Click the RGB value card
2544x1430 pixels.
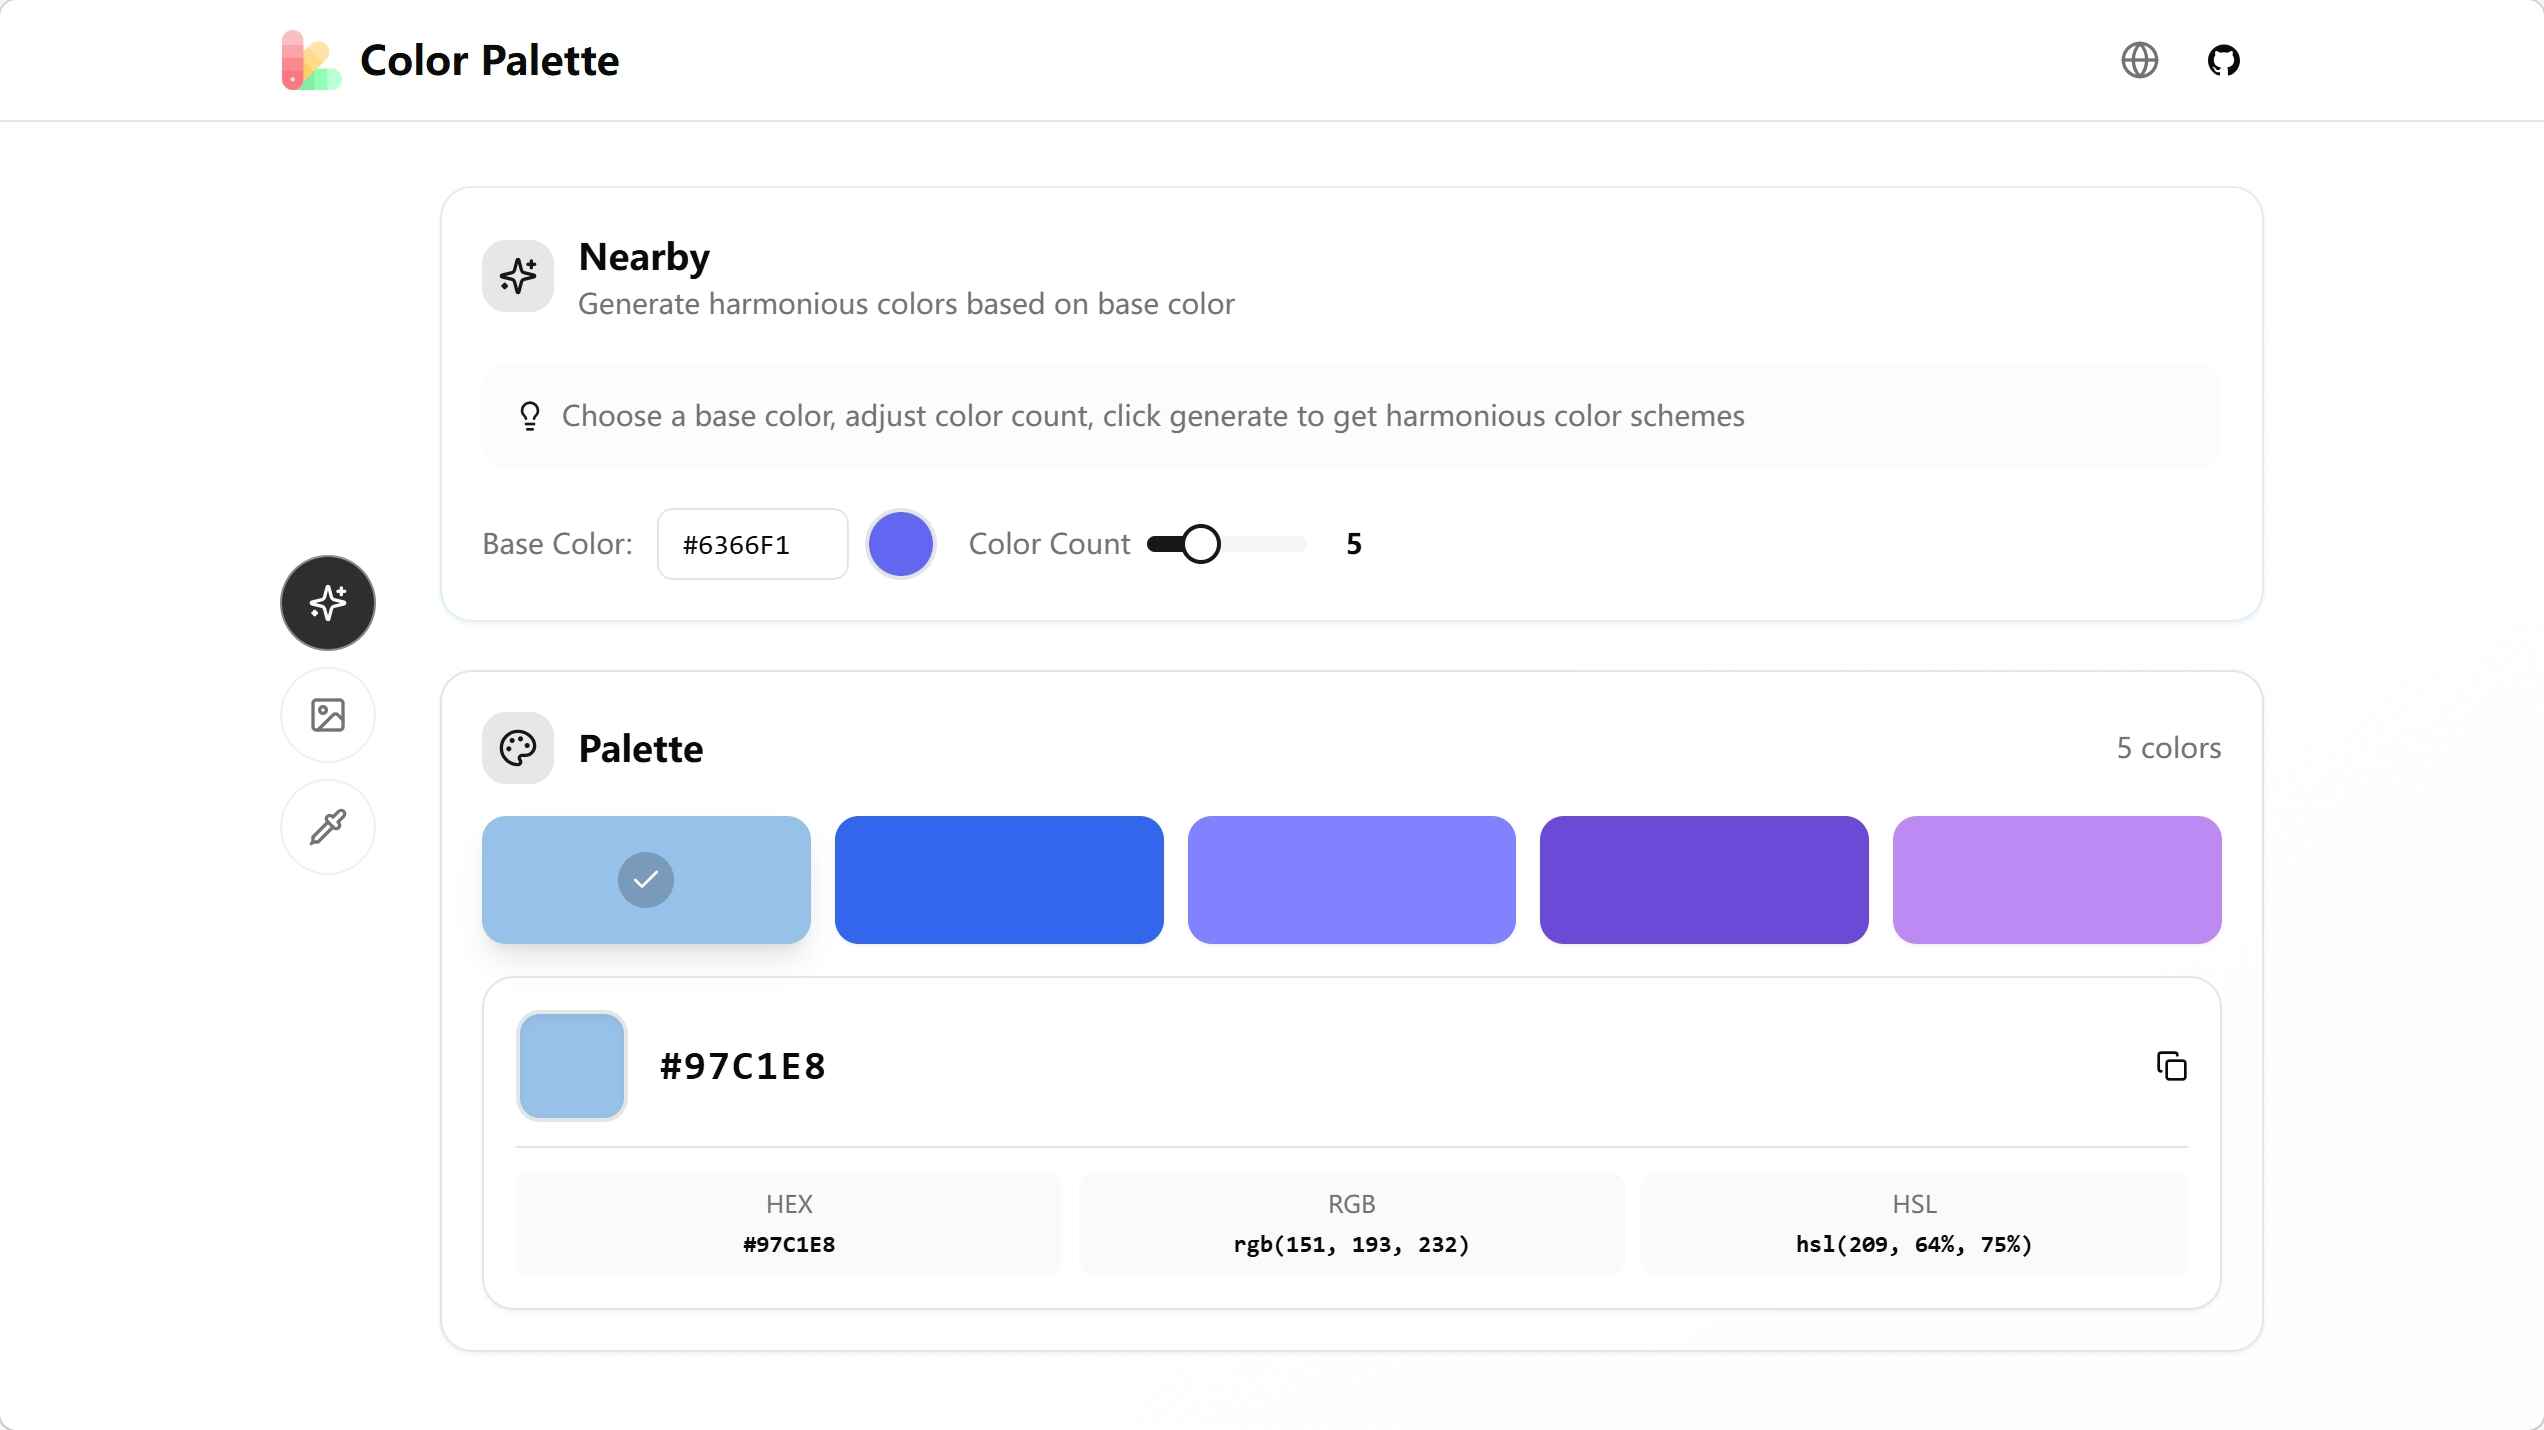tap(1351, 1224)
